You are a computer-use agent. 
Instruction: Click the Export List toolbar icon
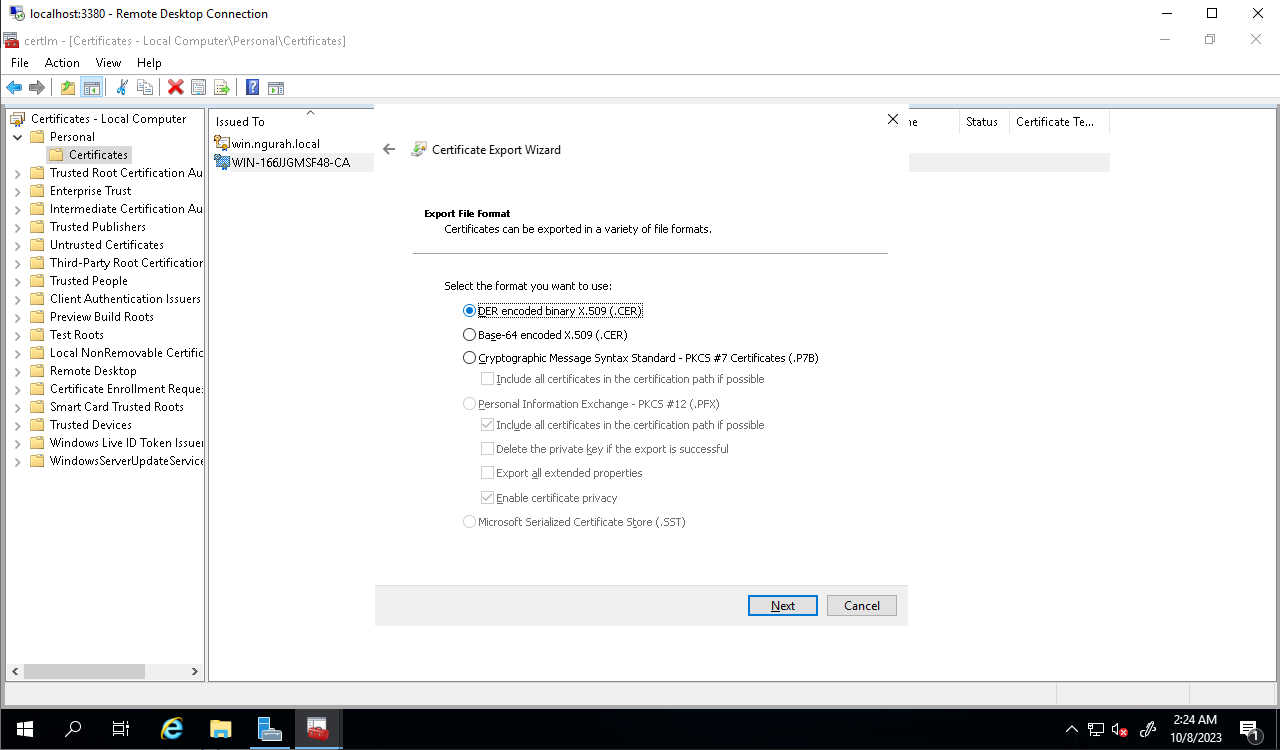222,87
